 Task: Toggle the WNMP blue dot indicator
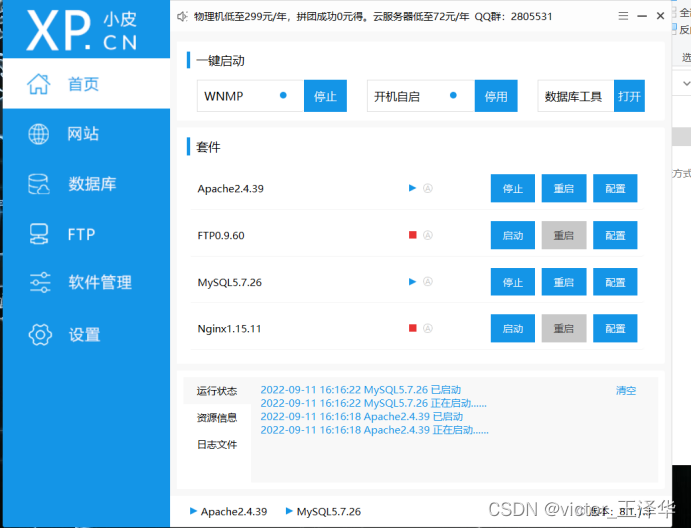point(283,95)
